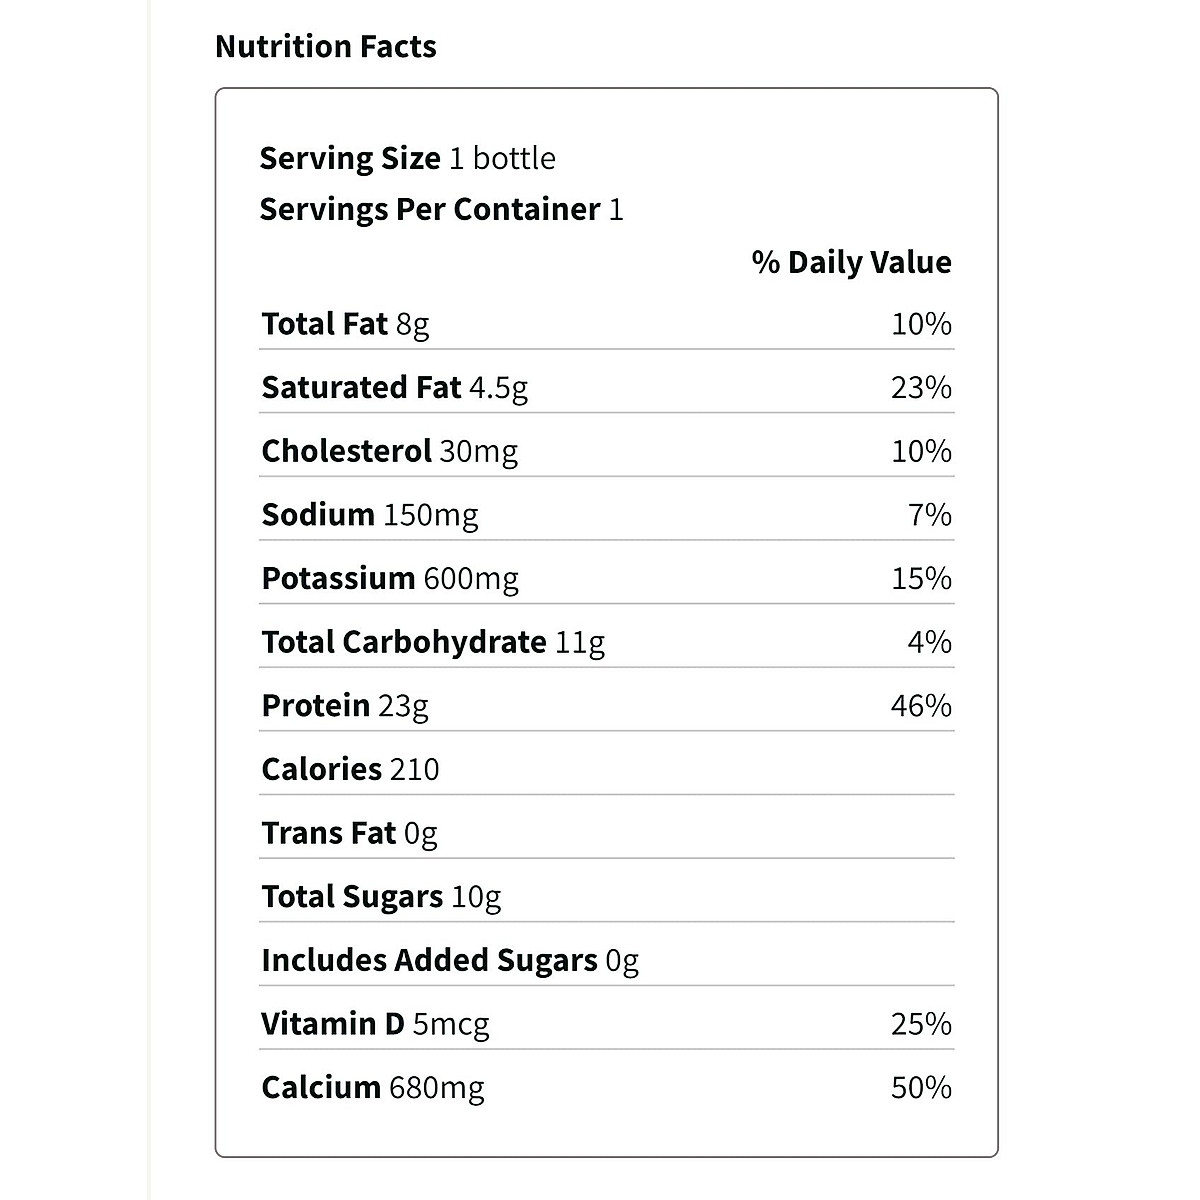
Task: Select the Total Fat 8g row label
Action: (x=345, y=324)
